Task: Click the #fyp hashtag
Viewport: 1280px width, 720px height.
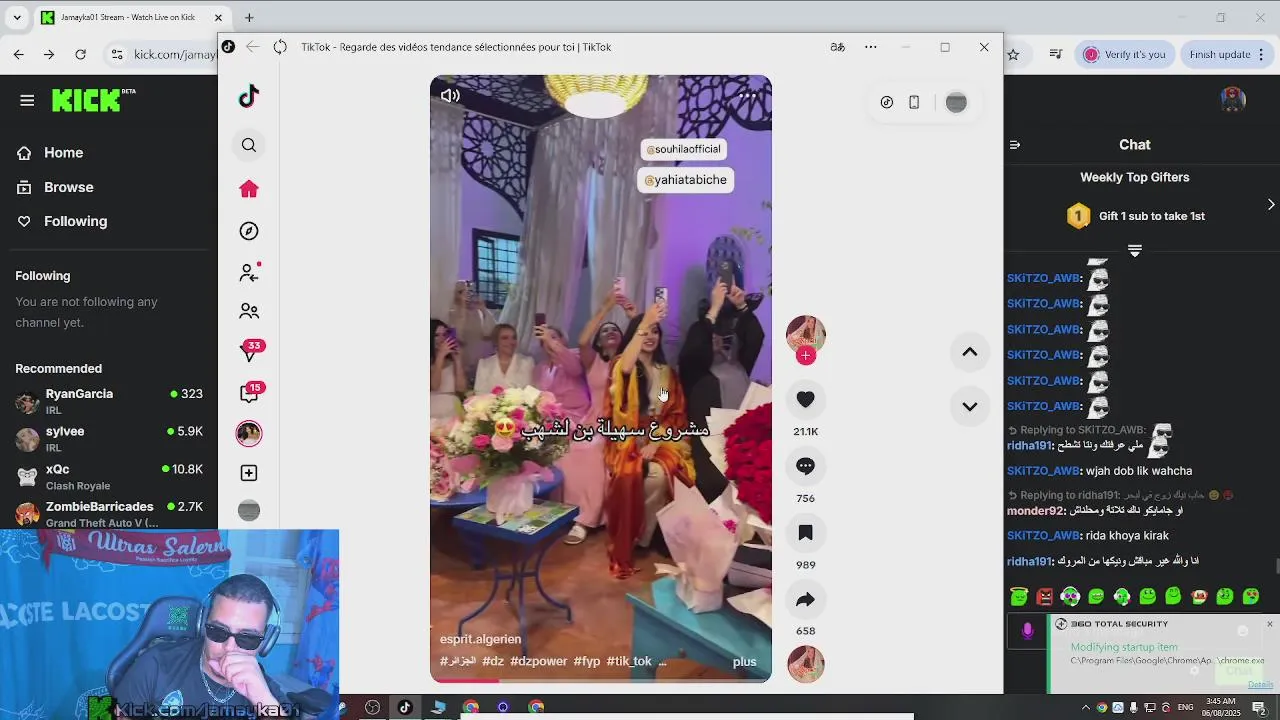Action: [587, 662]
